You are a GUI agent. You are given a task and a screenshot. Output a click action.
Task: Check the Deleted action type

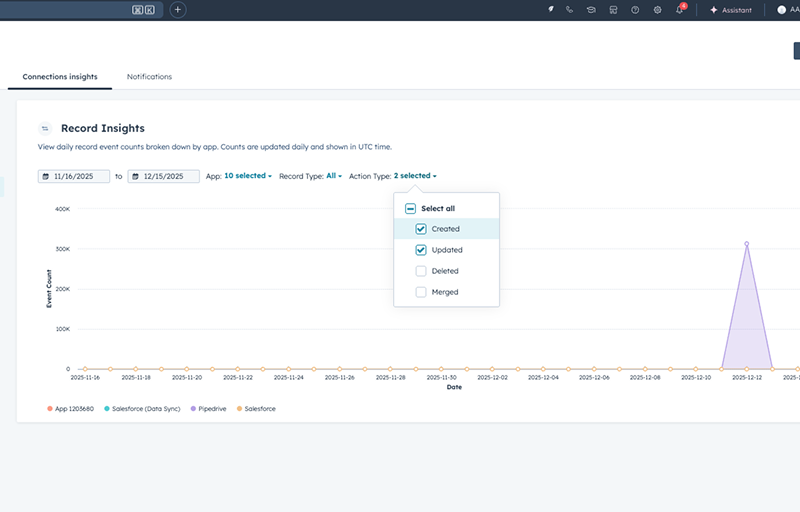421,271
